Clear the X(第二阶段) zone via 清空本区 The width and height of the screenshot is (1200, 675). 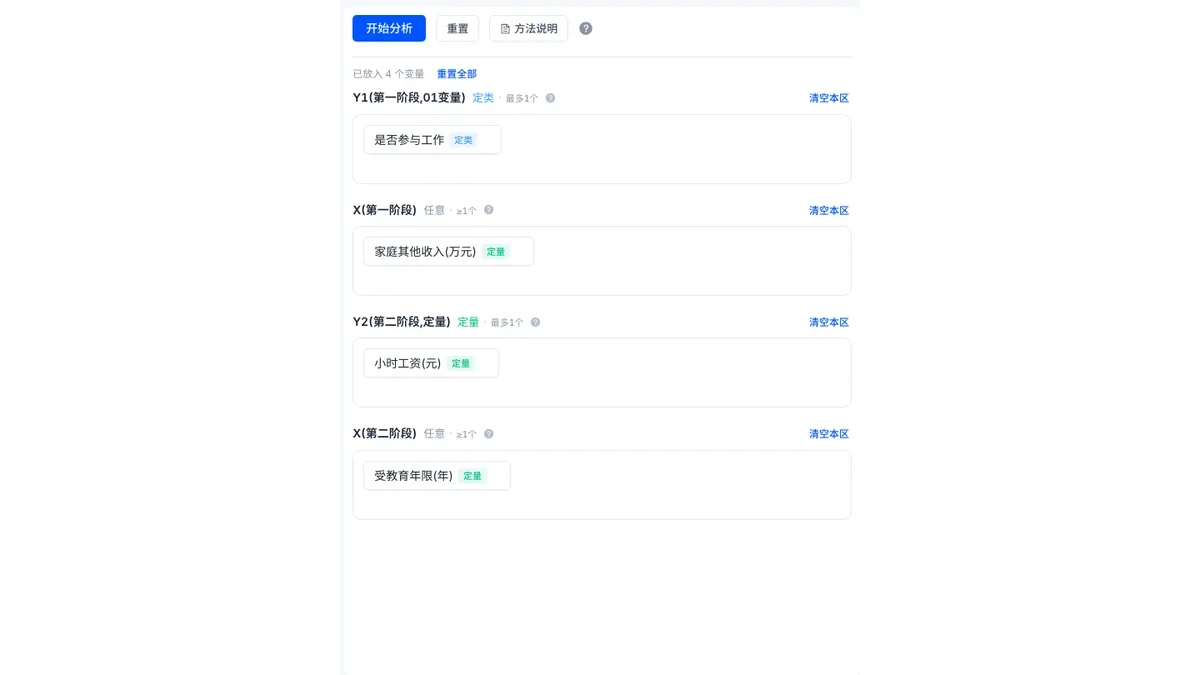[829, 434]
